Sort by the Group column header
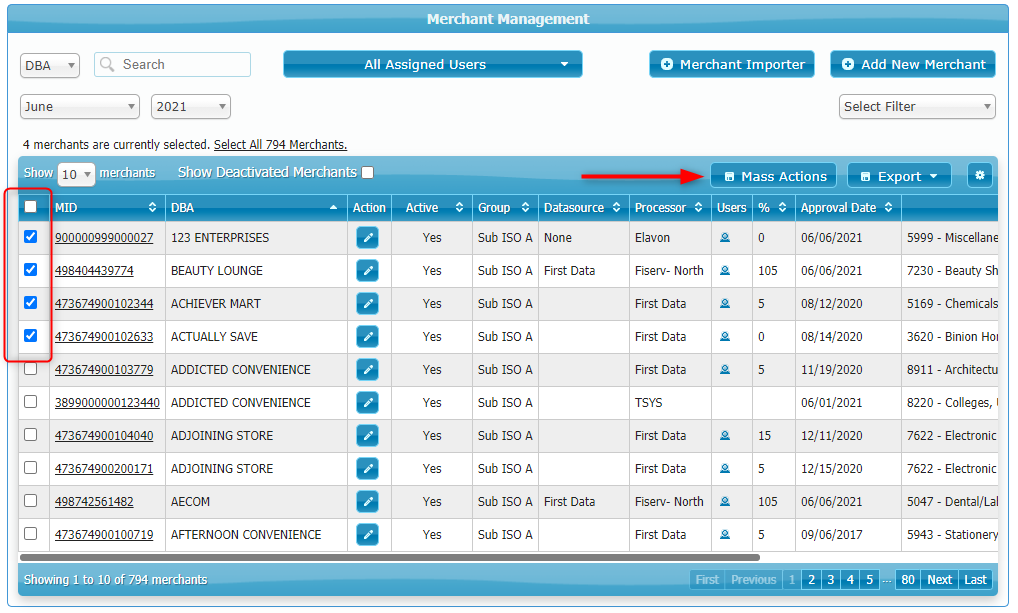This screenshot has height=613, width=1018. 504,208
